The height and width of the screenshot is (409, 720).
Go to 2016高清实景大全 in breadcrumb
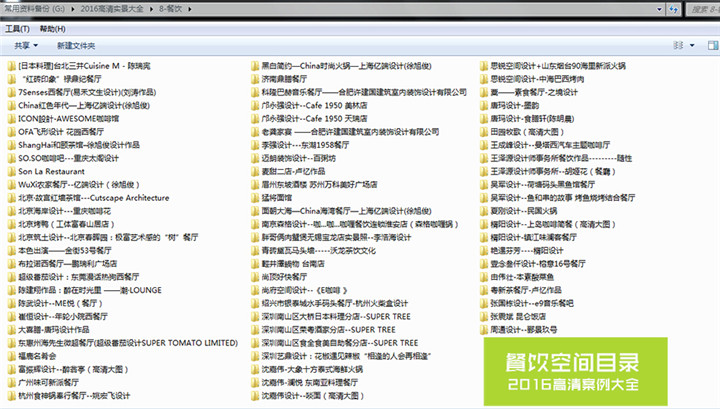coord(112,9)
